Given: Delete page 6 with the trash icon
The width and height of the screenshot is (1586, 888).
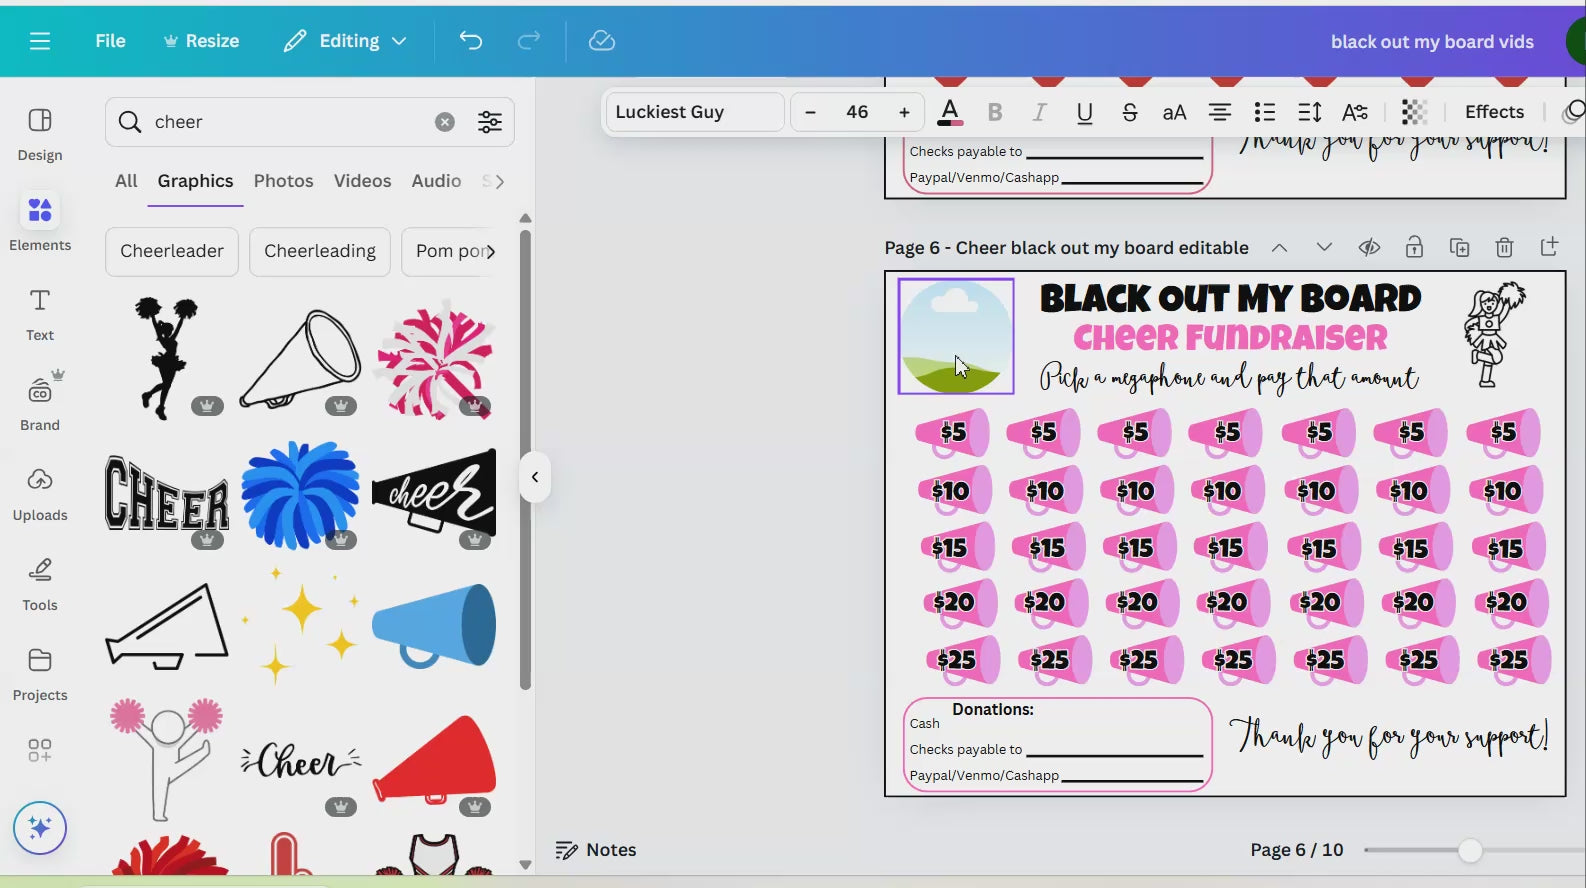Looking at the screenshot, I should pos(1504,247).
